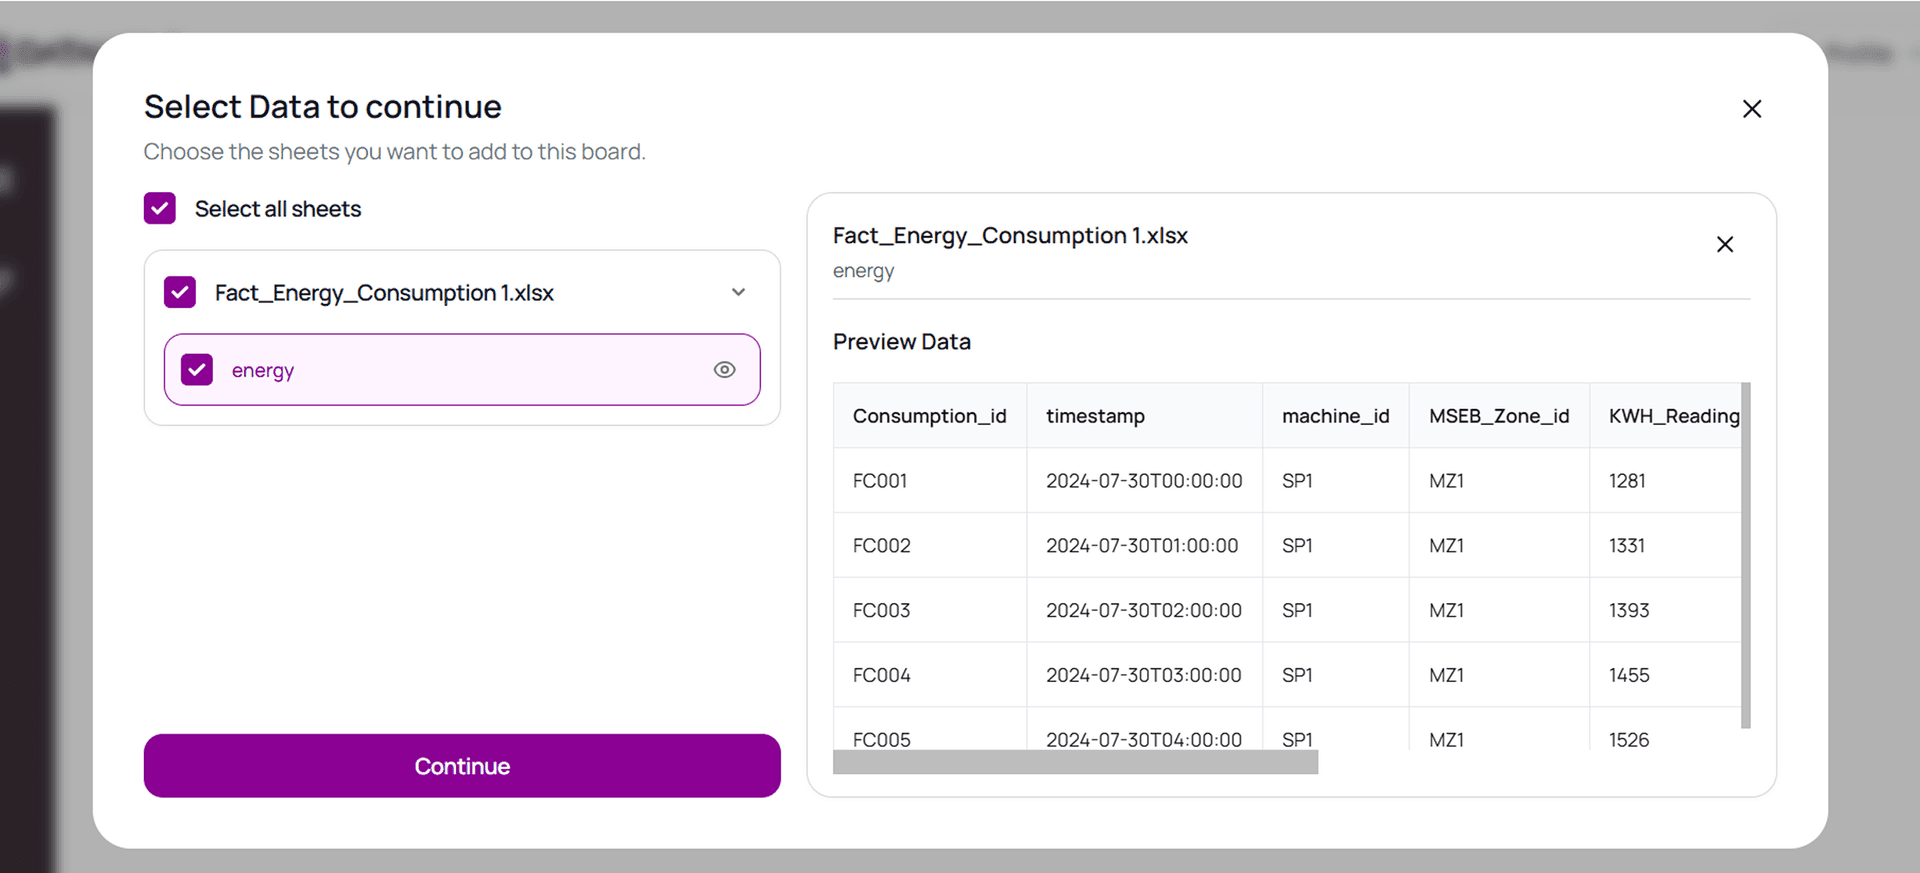Click the machine_id column header
The height and width of the screenshot is (873, 1920).
click(1335, 416)
